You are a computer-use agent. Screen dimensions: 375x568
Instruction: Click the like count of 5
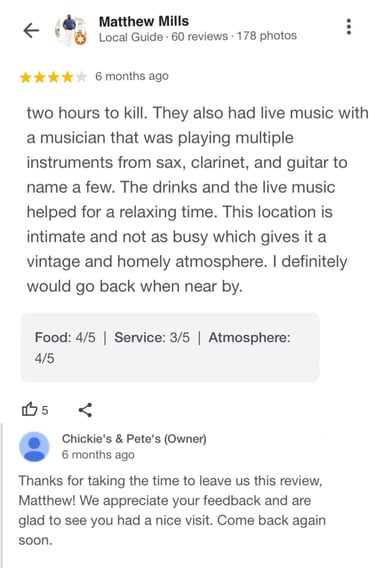[x=45, y=410]
